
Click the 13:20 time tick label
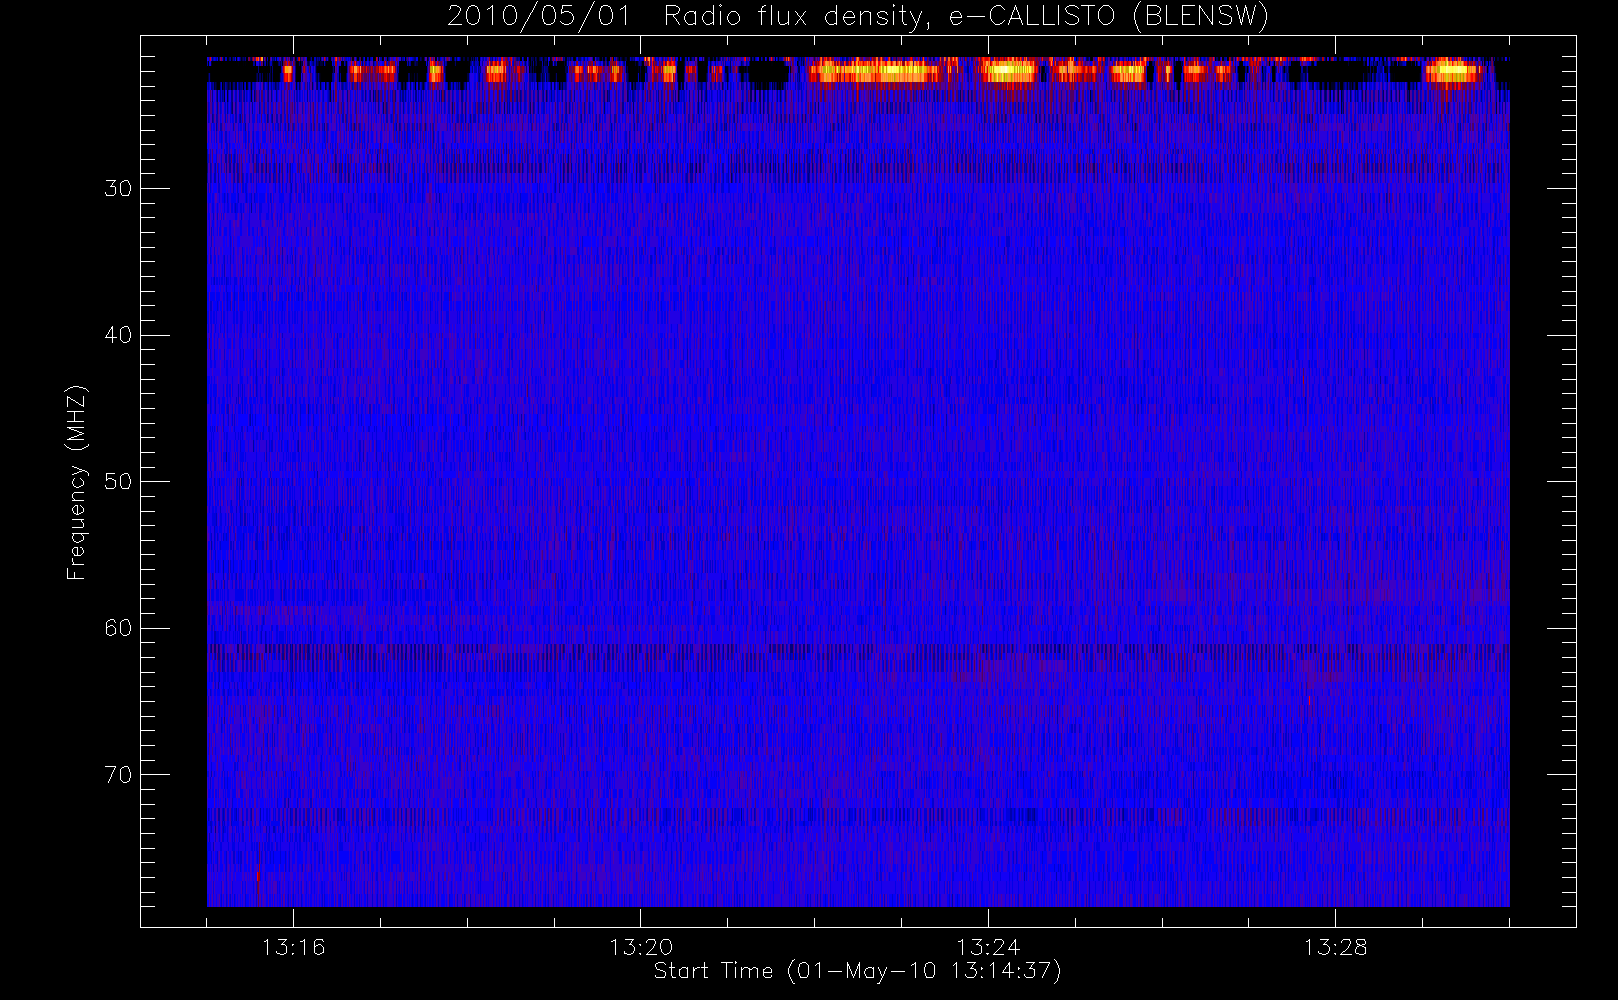tap(640, 947)
